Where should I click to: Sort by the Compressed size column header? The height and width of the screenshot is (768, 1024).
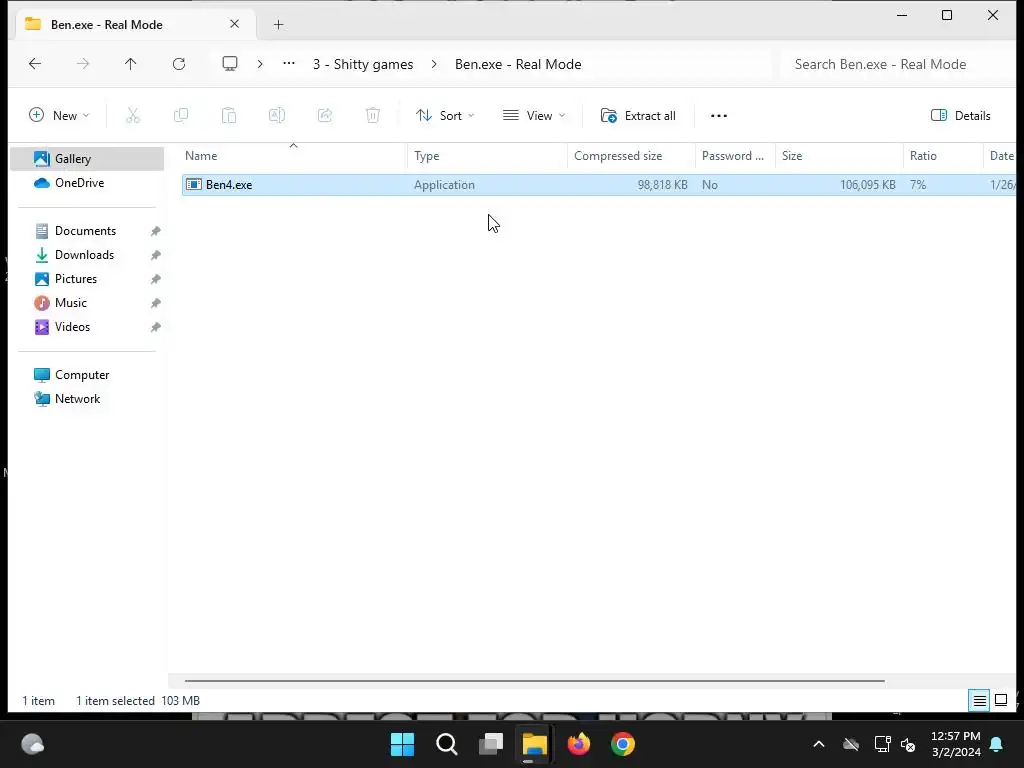632,156
